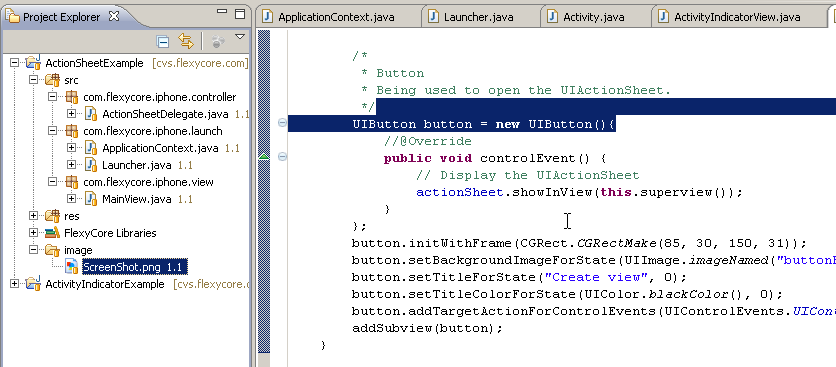Click ActivityIndicatorExample project icon
This screenshot has height=367, width=836.
(33, 284)
